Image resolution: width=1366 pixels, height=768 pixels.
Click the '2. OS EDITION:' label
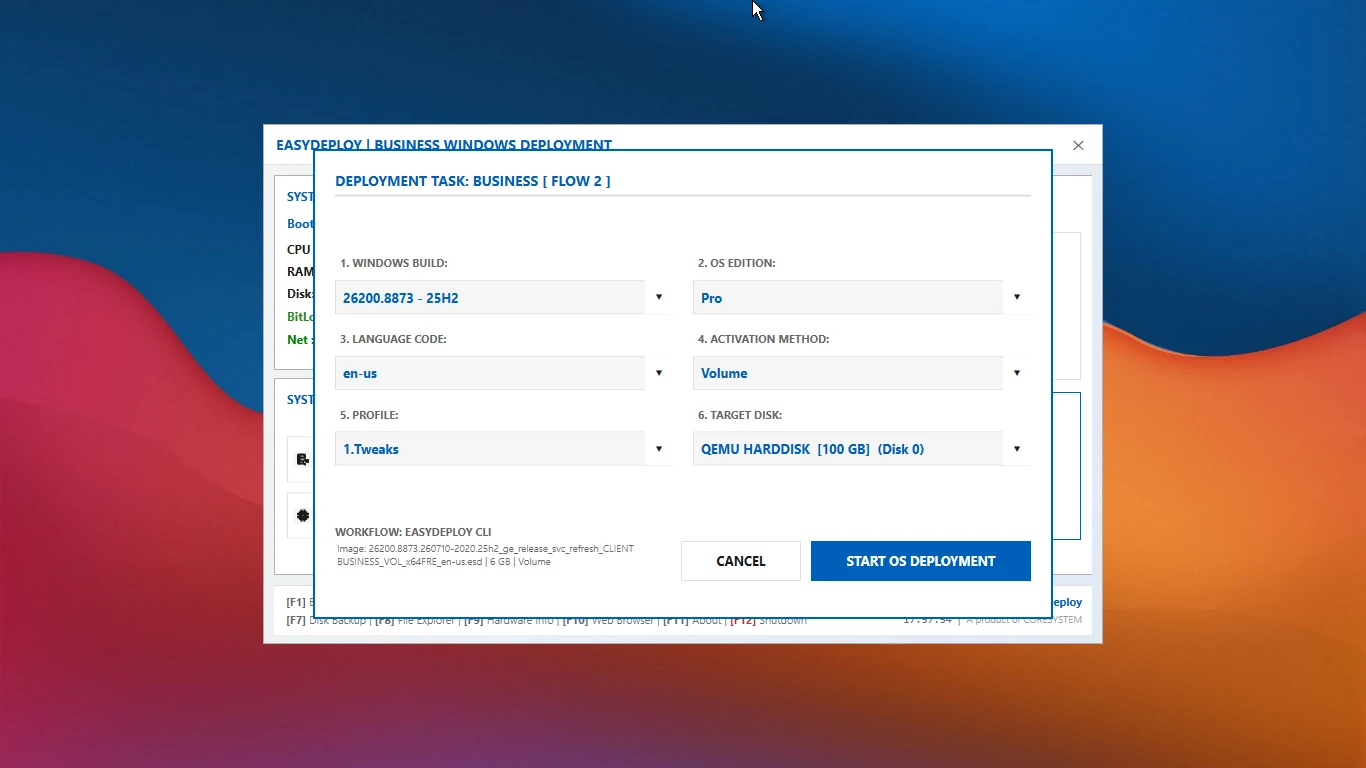click(737, 263)
